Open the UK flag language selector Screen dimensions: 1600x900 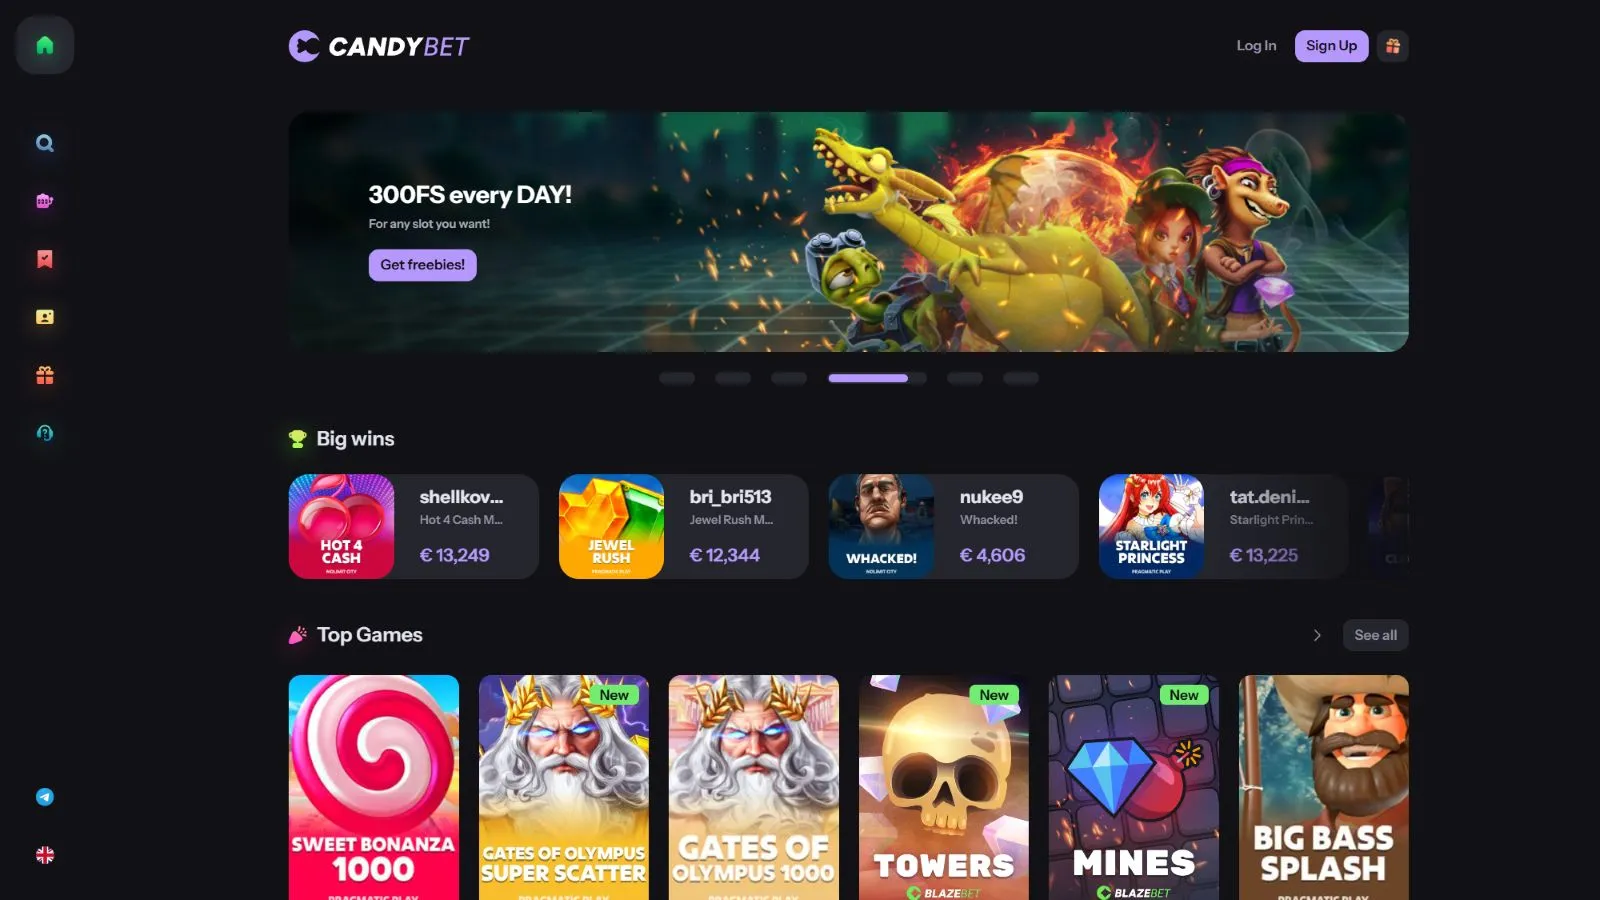[45, 855]
